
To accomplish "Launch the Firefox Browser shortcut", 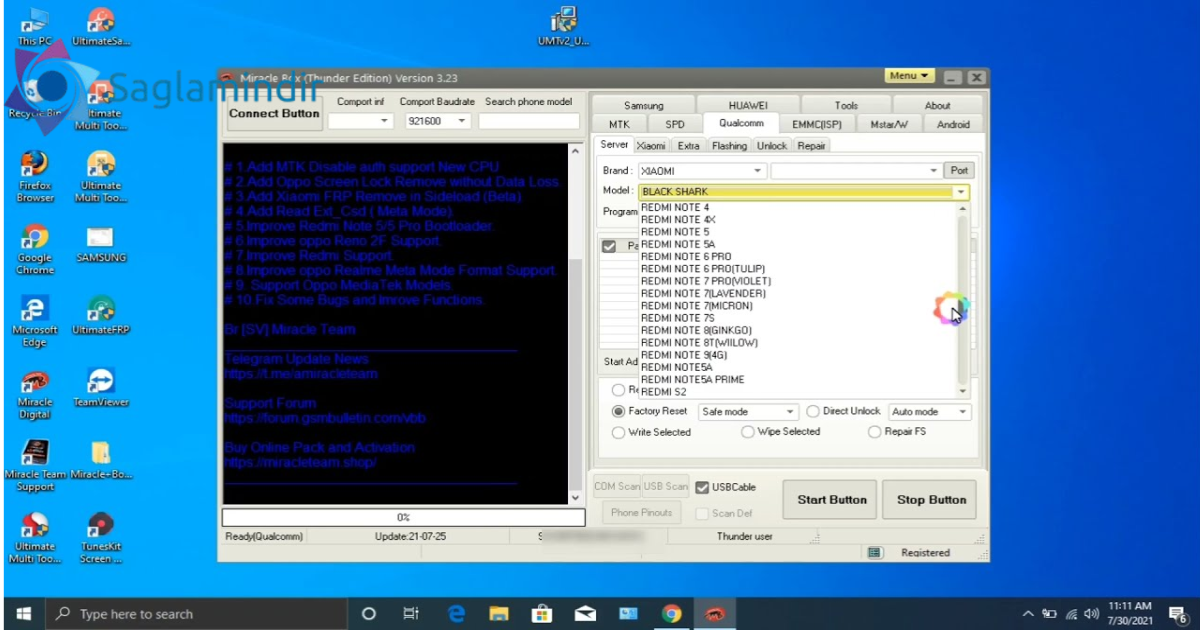I will coord(35,176).
